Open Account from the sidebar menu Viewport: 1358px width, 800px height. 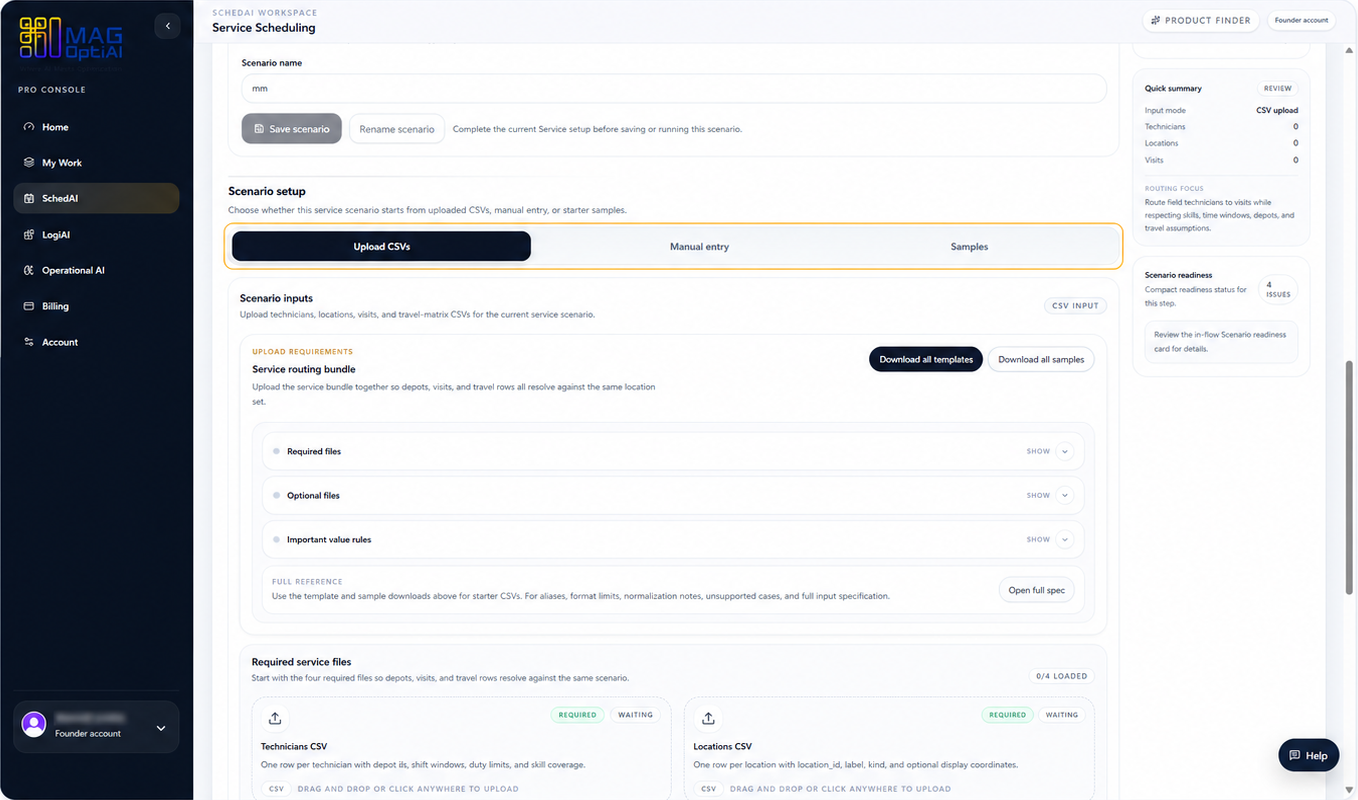(x=96, y=342)
